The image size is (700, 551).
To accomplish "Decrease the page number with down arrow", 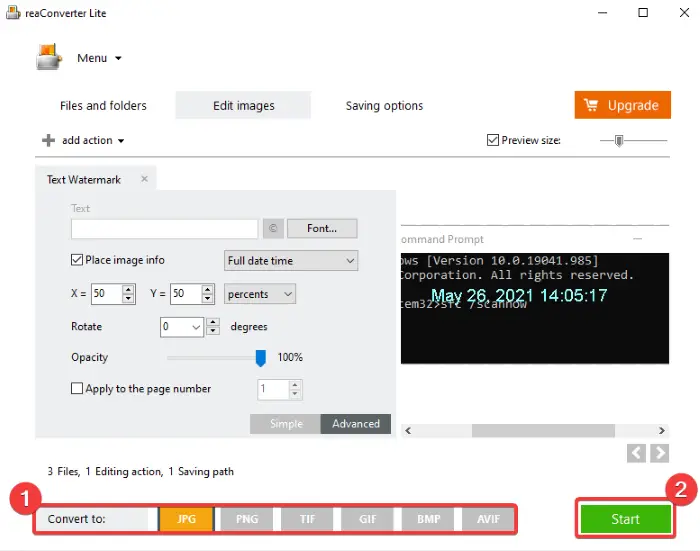I will pyautogui.click(x=295, y=394).
